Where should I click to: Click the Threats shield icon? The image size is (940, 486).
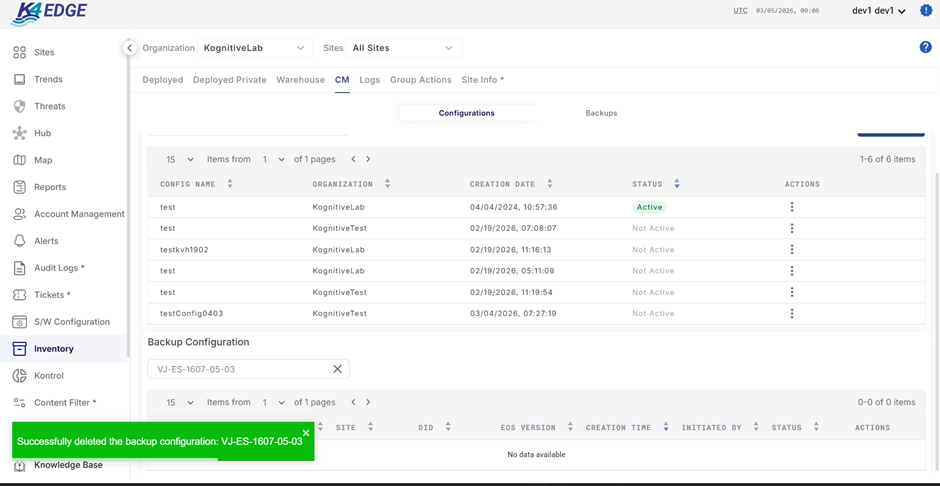[19, 106]
